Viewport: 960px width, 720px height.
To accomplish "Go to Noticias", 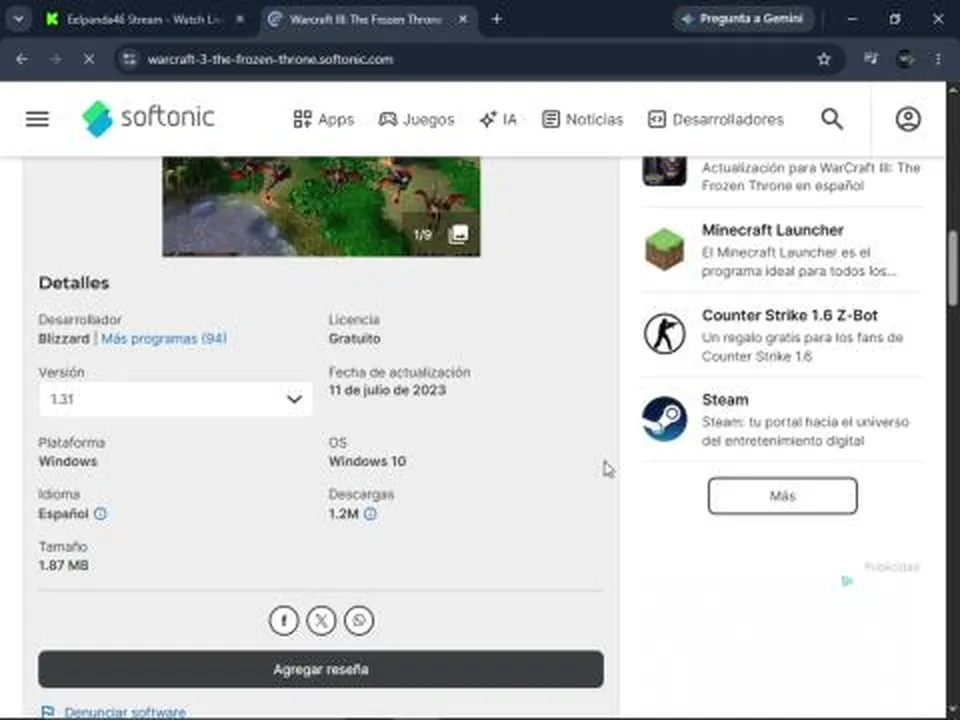I will [x=582, y=119].
